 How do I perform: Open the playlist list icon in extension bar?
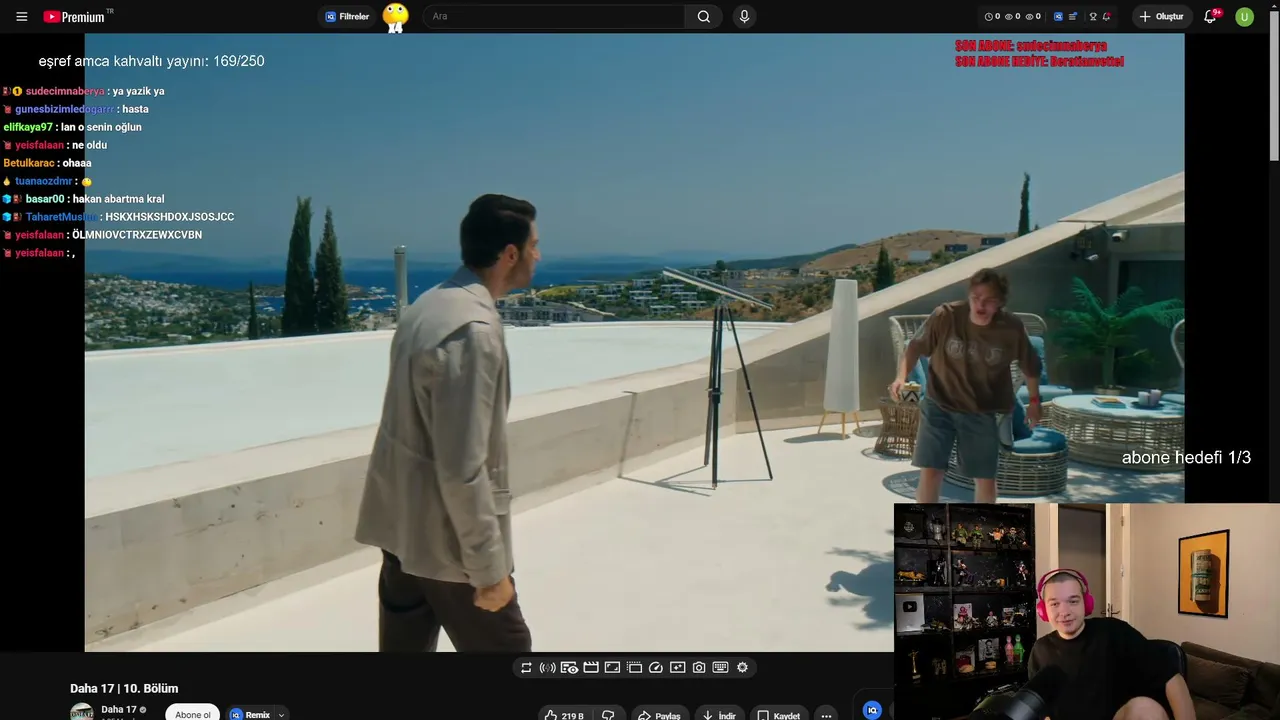pos(1073,17)
